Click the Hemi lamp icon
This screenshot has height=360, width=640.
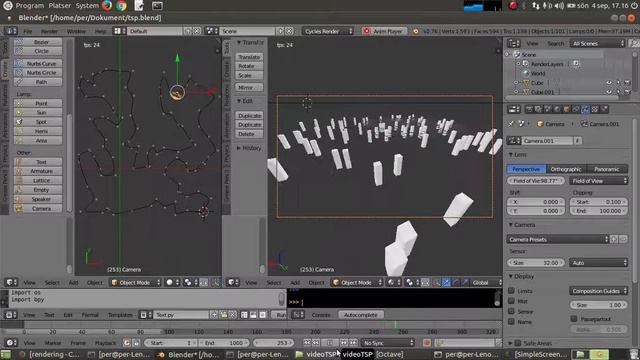(x=19, y=131)
